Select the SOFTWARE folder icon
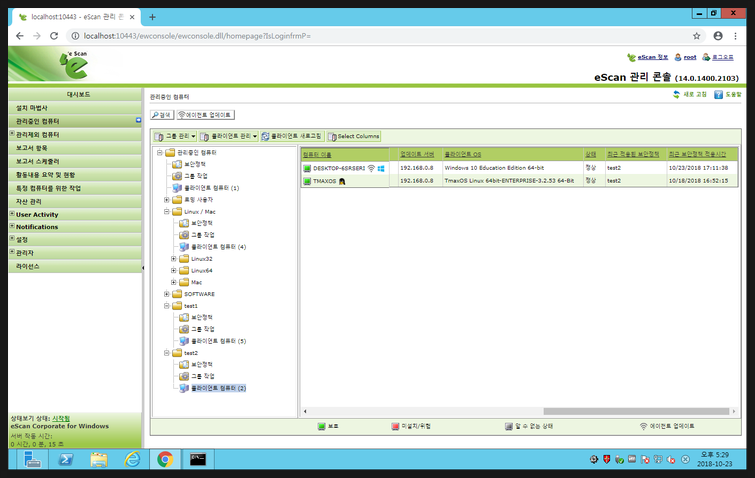Image resolution: width=755 pixels, height=478 pixels. coord(177,294)
